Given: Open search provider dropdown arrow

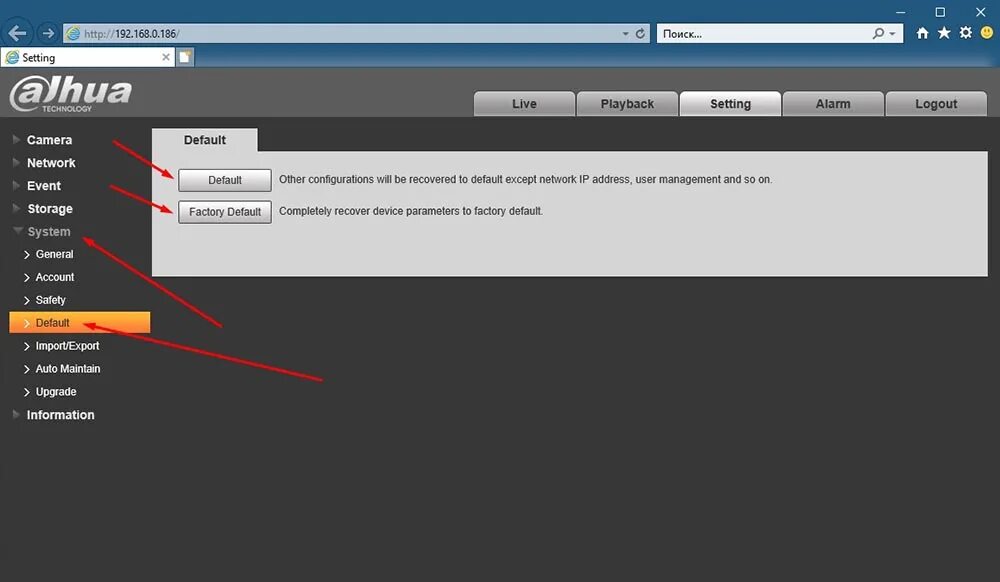Looking at the screenshot, I should point(892,34).
